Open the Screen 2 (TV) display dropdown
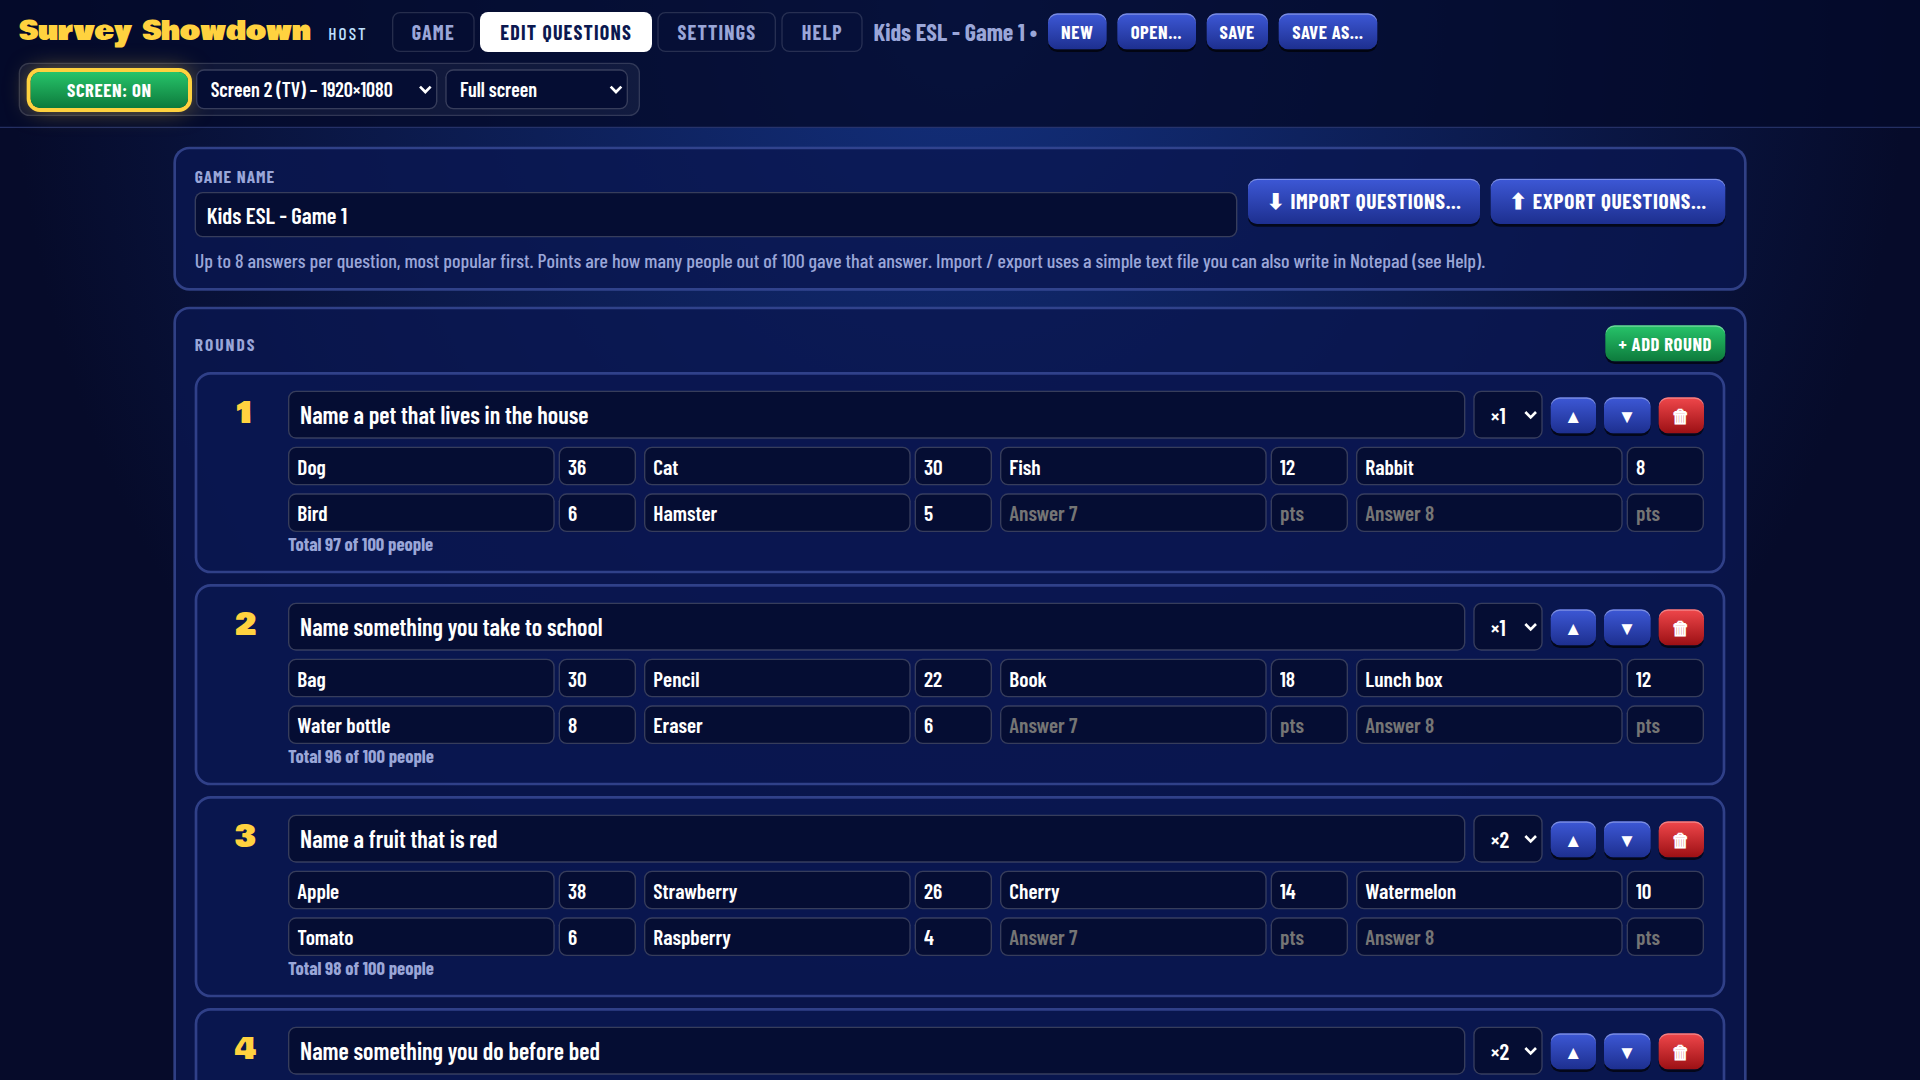This screenshot has width=1920, height=1080. coord(316,90)
